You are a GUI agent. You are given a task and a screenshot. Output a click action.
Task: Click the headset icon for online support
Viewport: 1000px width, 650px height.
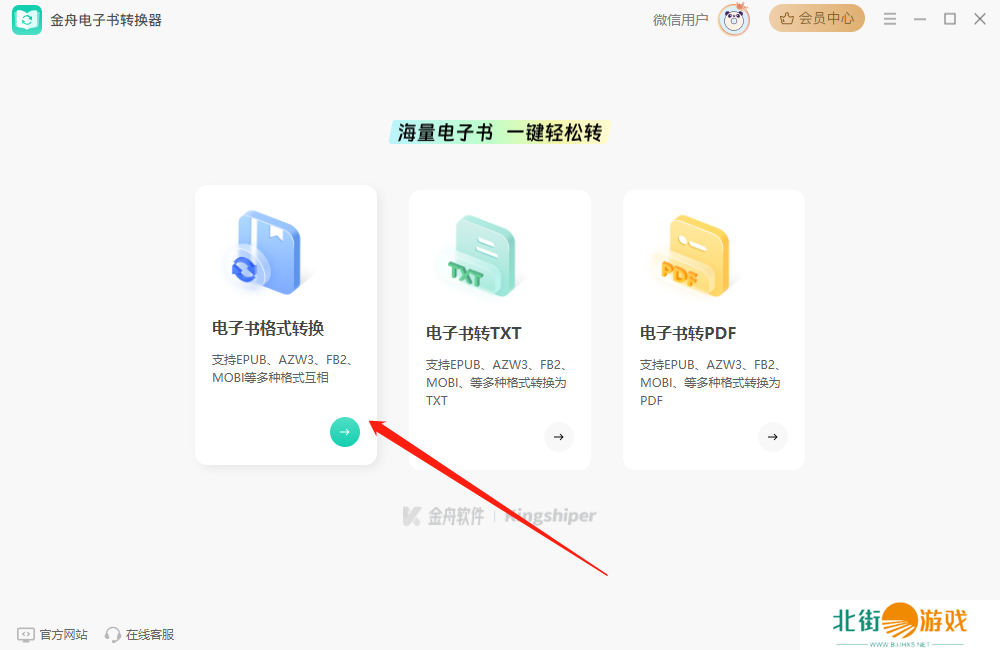pyautogui.click(x=113, y=634)
